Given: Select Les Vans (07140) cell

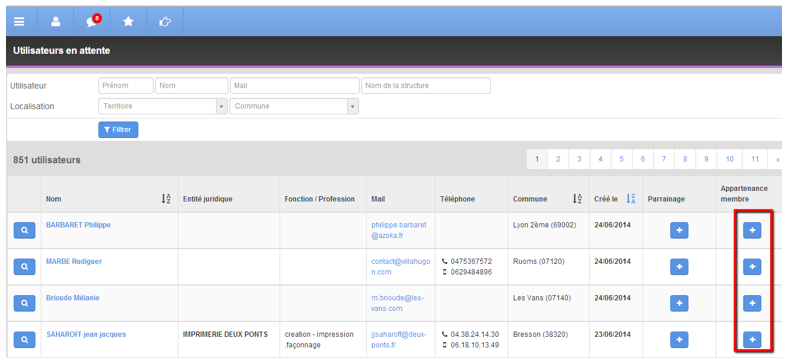Looking at the screenshot, I should pos(542,298).
